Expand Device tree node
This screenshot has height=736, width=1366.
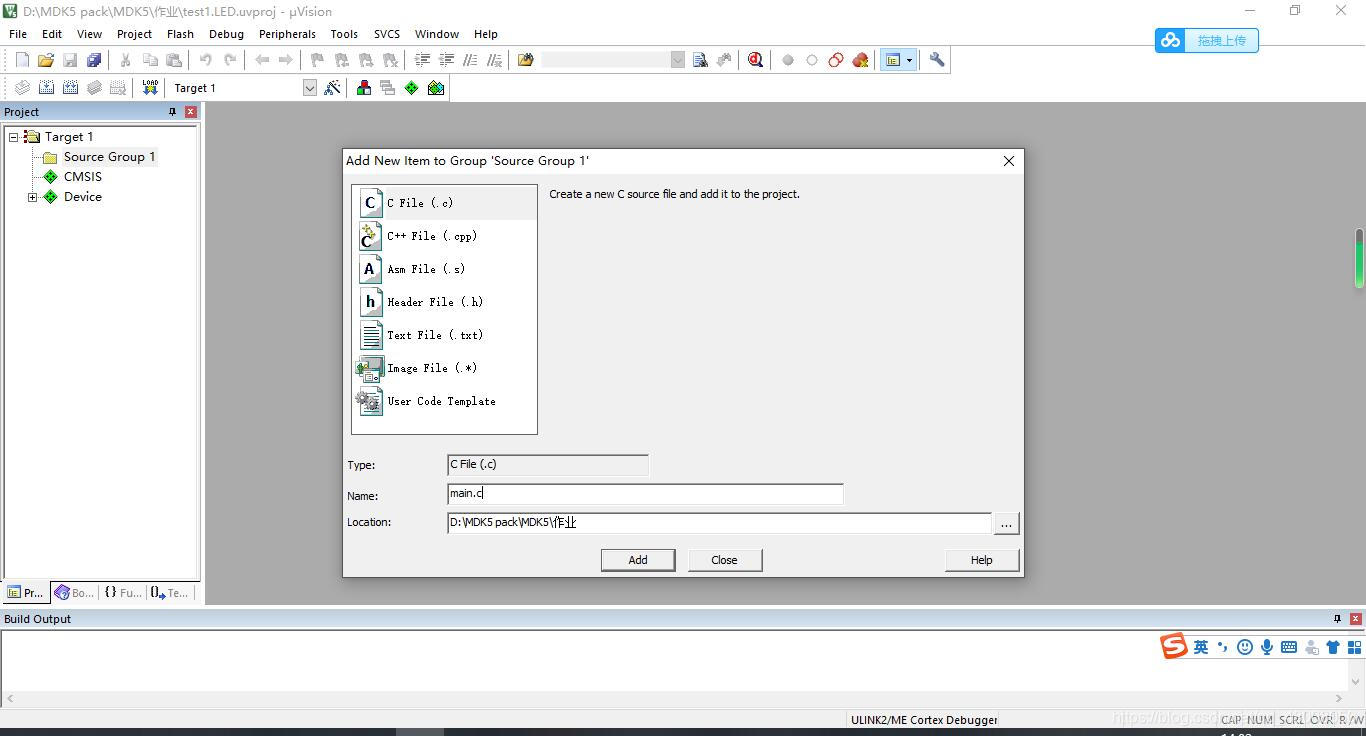pyautogui.click(x=33, y=197)
